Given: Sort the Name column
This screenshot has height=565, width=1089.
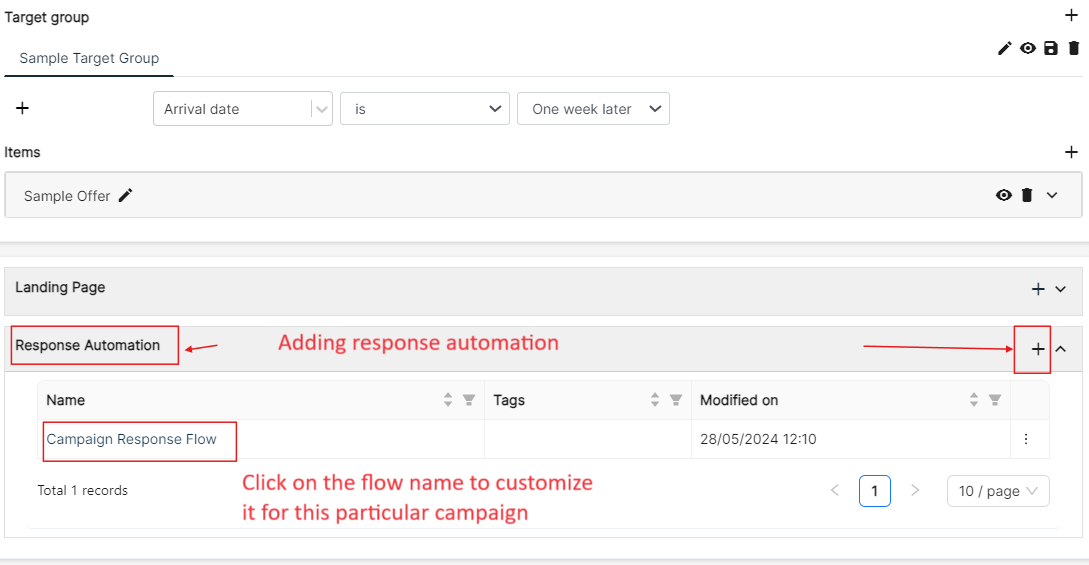Looking at the screenshot, I should tap(448, 400).
